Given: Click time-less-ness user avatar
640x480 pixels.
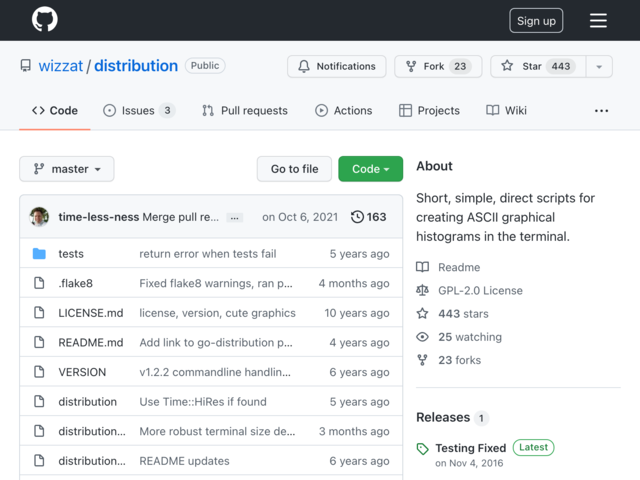Looking at the screenshot, I should click(39, 217).
